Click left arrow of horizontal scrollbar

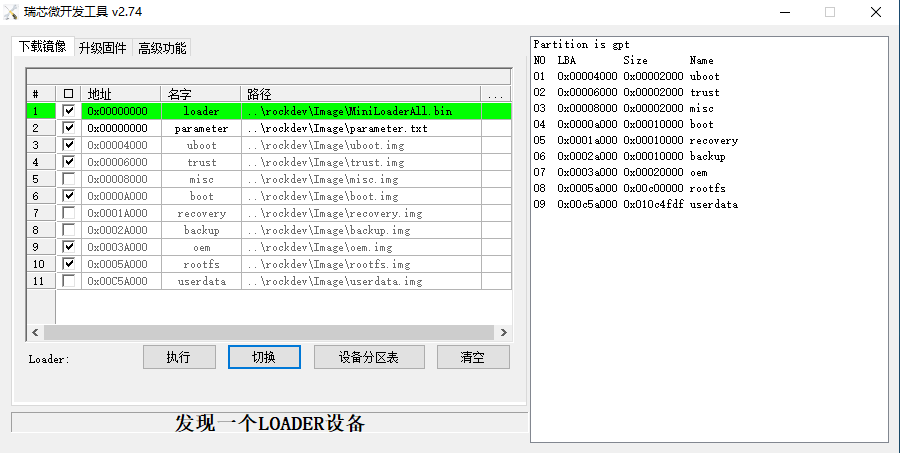33,332
